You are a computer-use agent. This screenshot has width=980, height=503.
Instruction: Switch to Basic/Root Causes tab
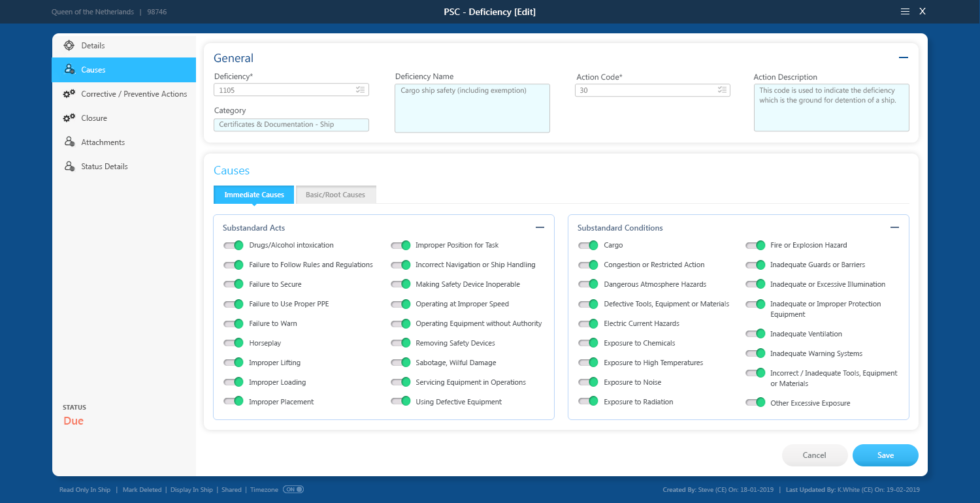336,194
